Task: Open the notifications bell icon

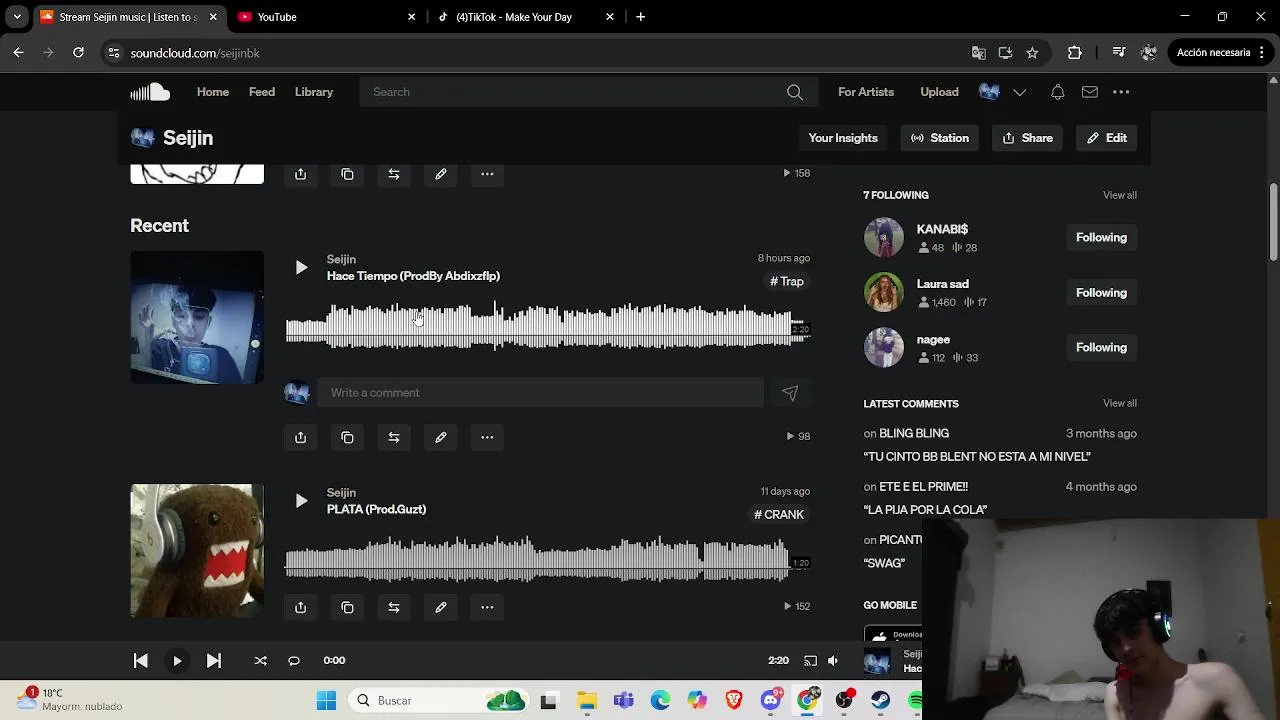Action: pos(1057,92)
